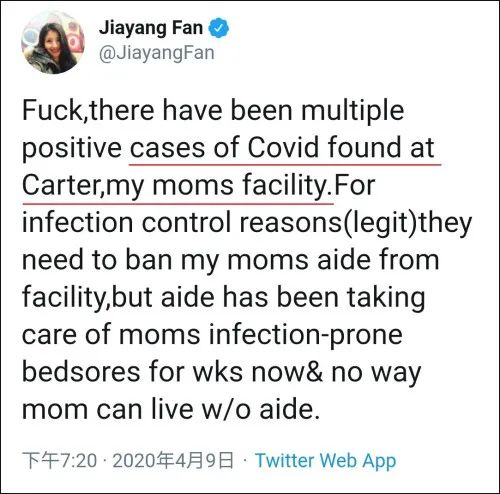Click "infection control" in the tweet text

(127, 222)
